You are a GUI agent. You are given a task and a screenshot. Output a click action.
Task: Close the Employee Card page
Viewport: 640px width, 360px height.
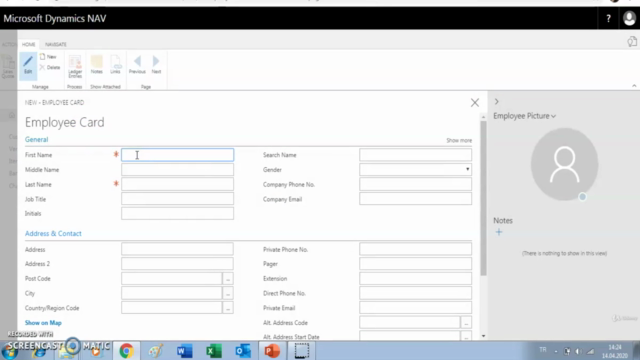475,102
